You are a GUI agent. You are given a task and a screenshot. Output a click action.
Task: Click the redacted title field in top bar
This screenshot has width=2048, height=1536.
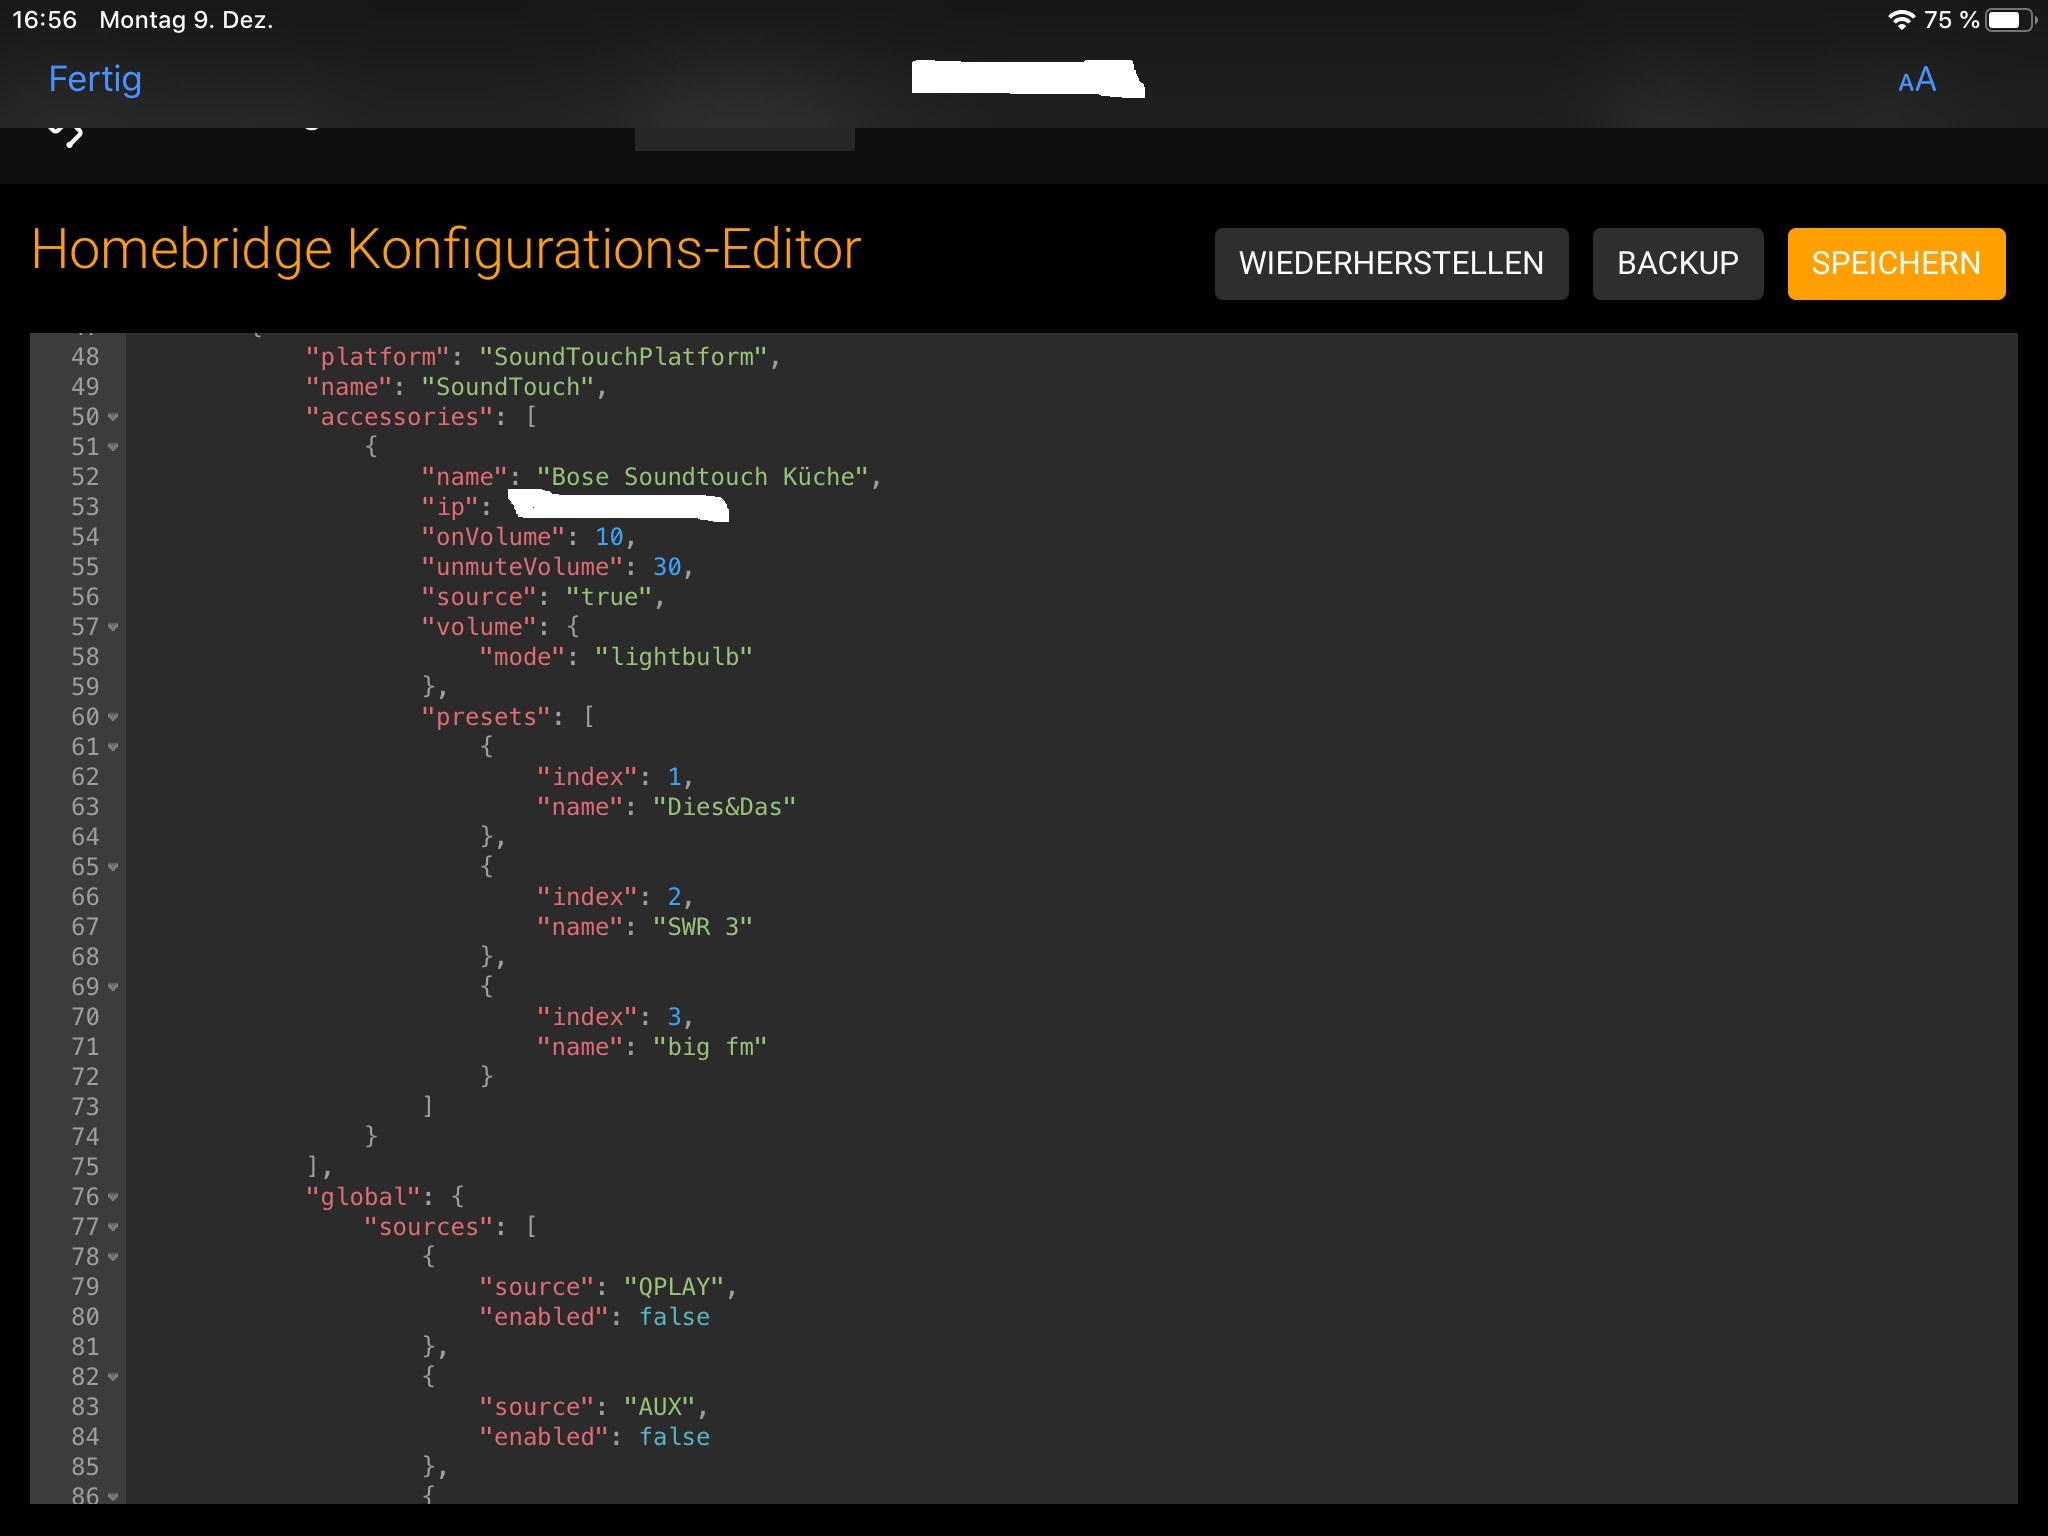point(1027,79)
